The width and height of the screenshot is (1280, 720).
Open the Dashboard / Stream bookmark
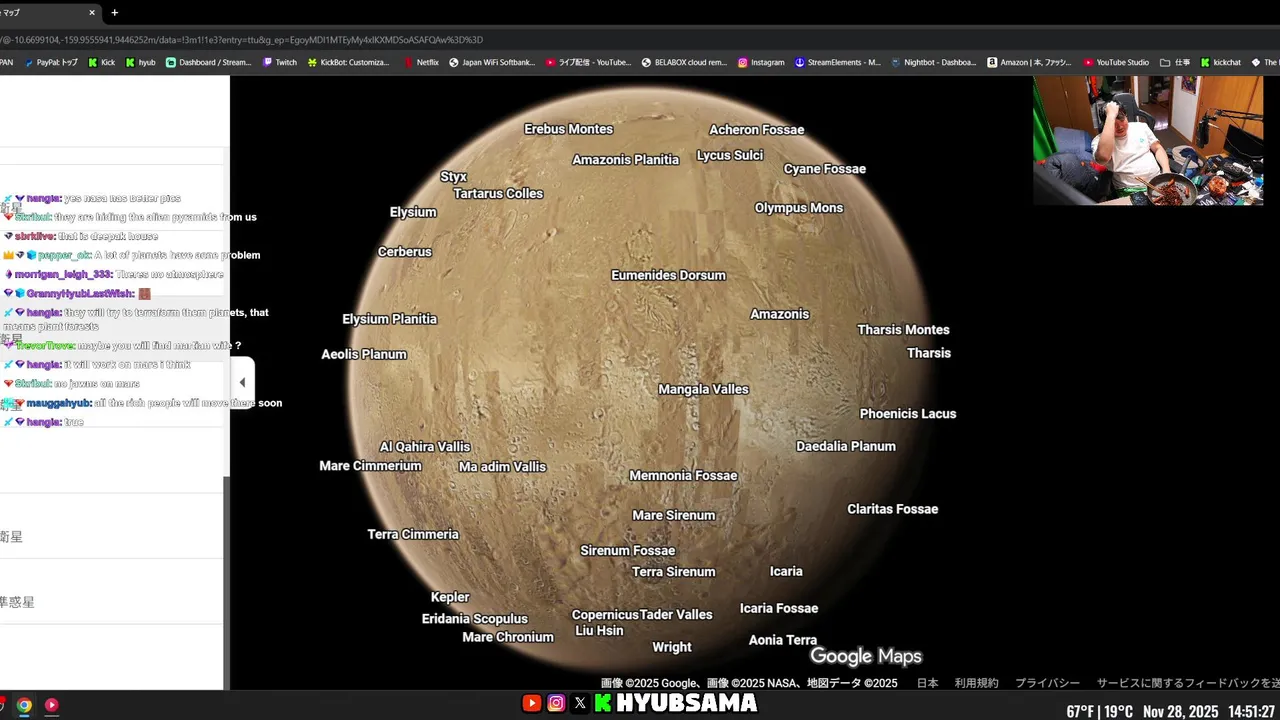(x=208, y=62)
